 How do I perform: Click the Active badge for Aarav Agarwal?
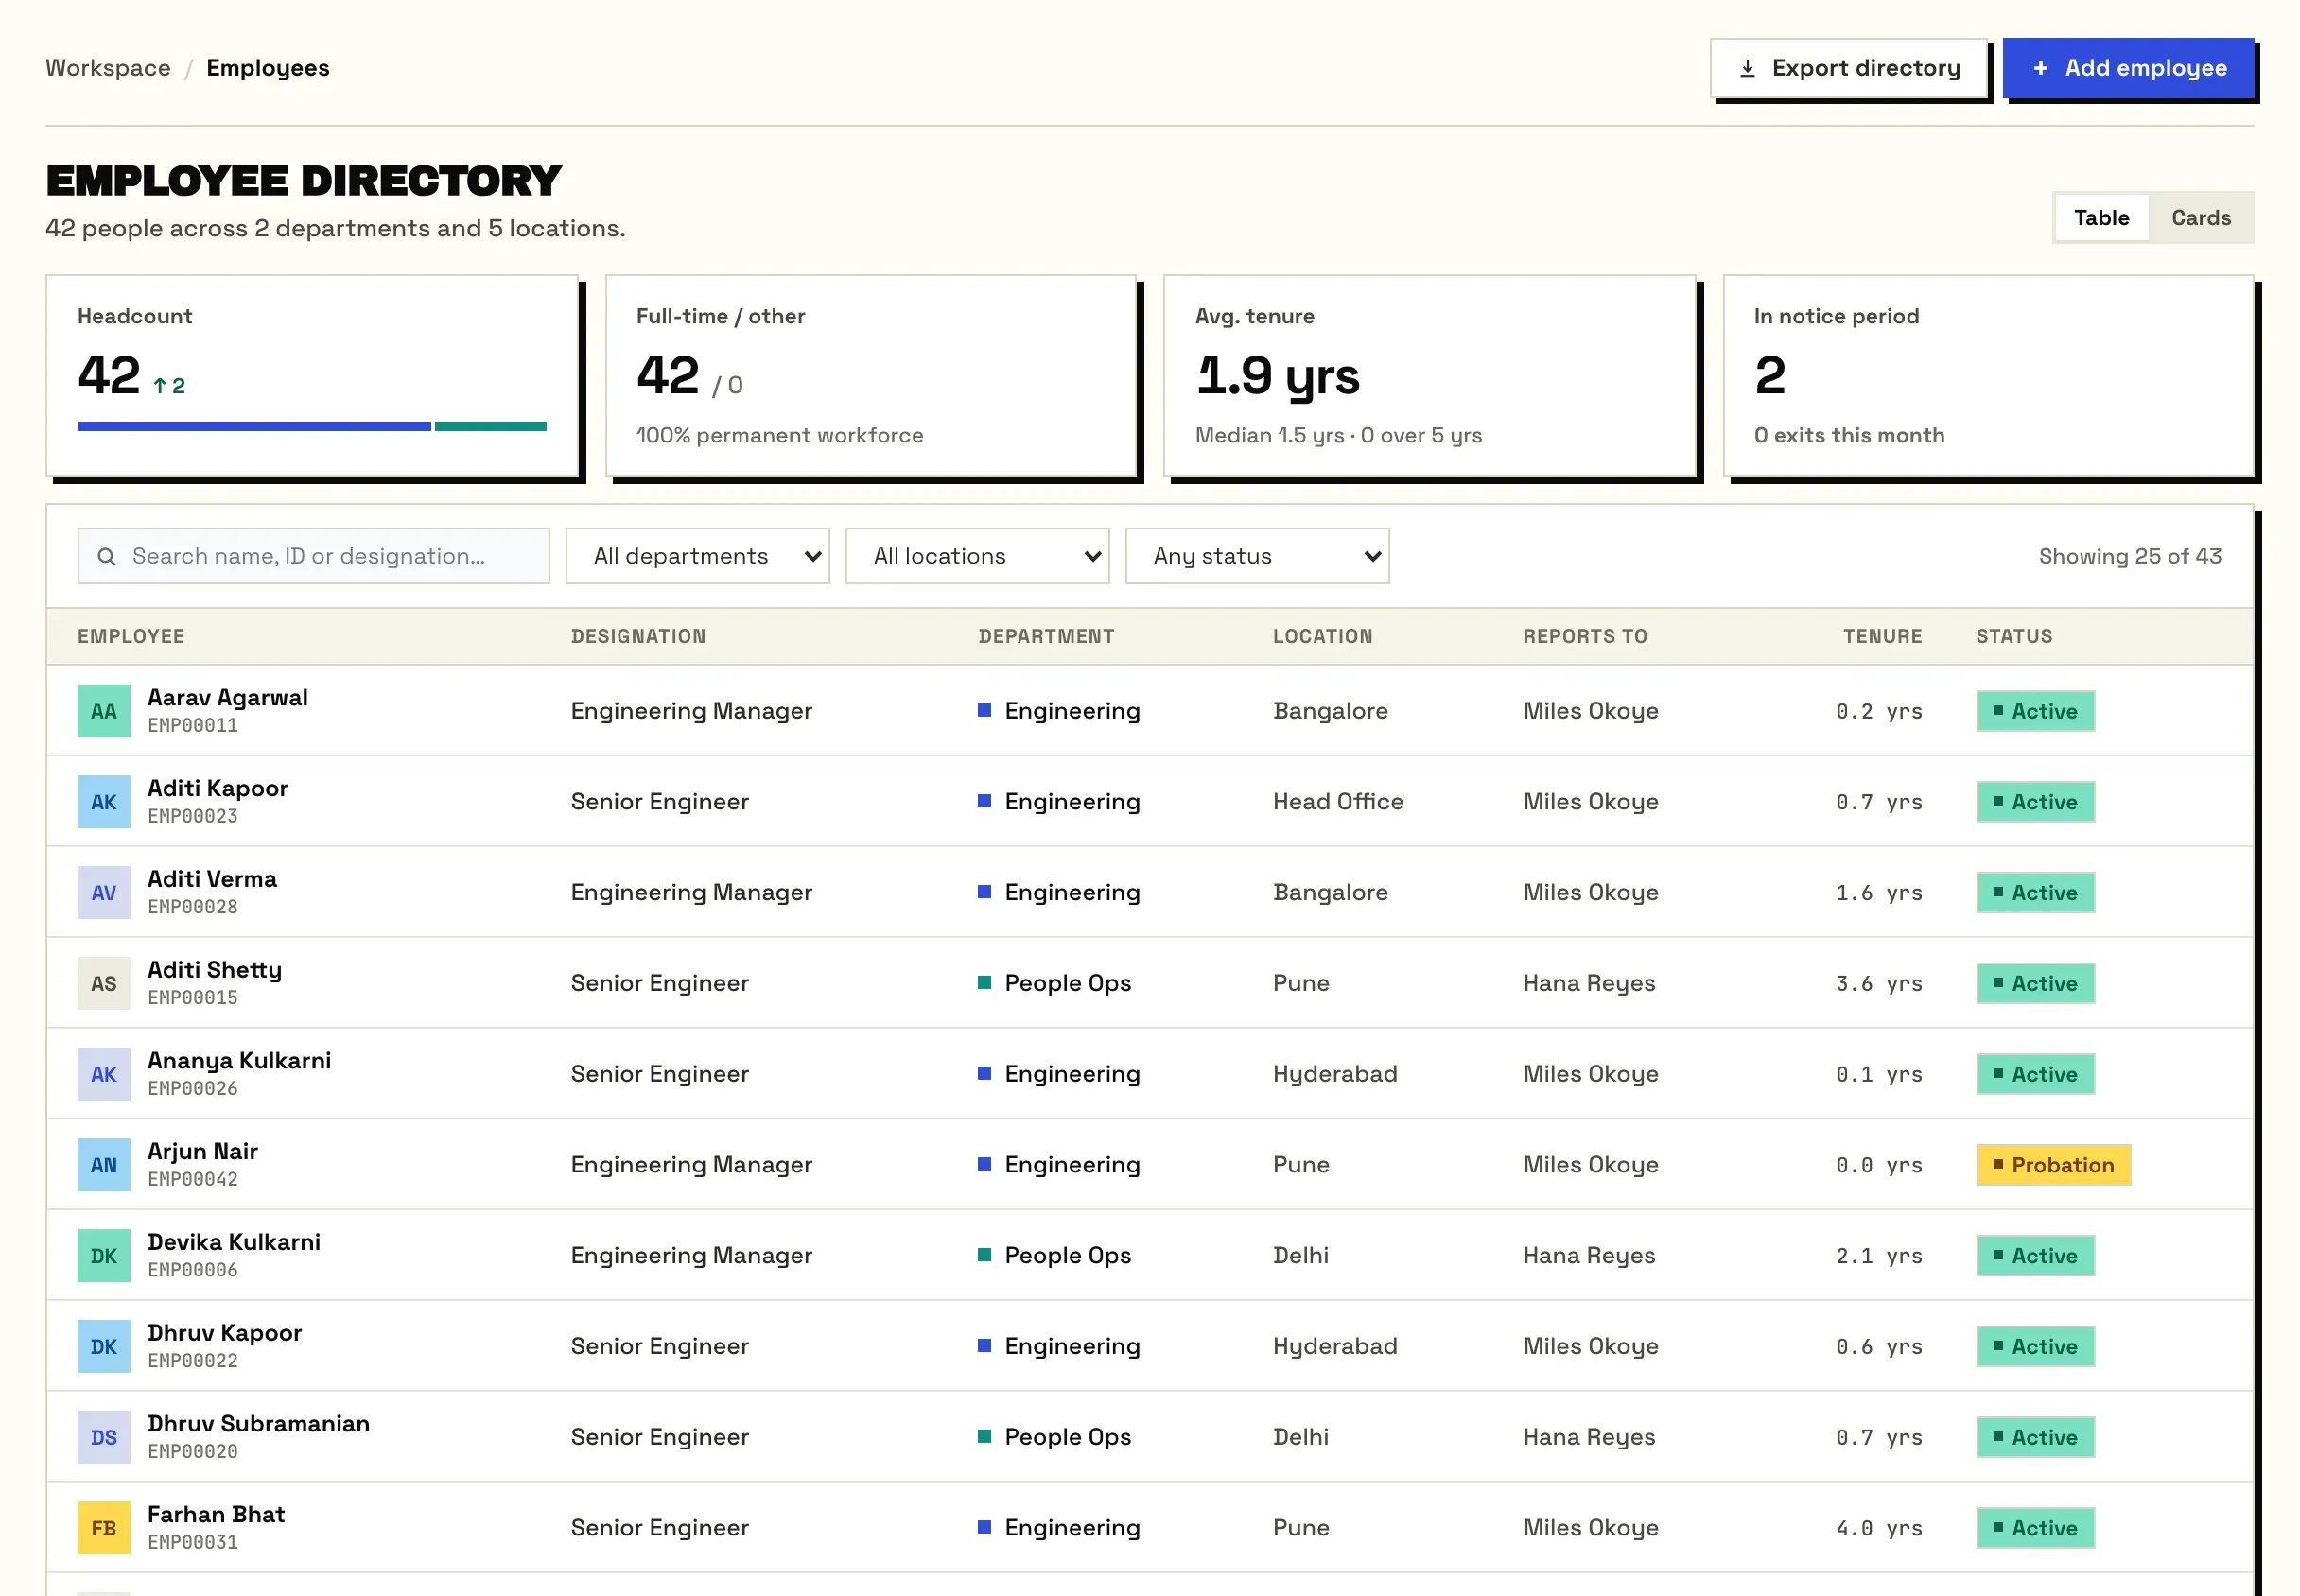pyautogui.click(x=2038, y=712)
